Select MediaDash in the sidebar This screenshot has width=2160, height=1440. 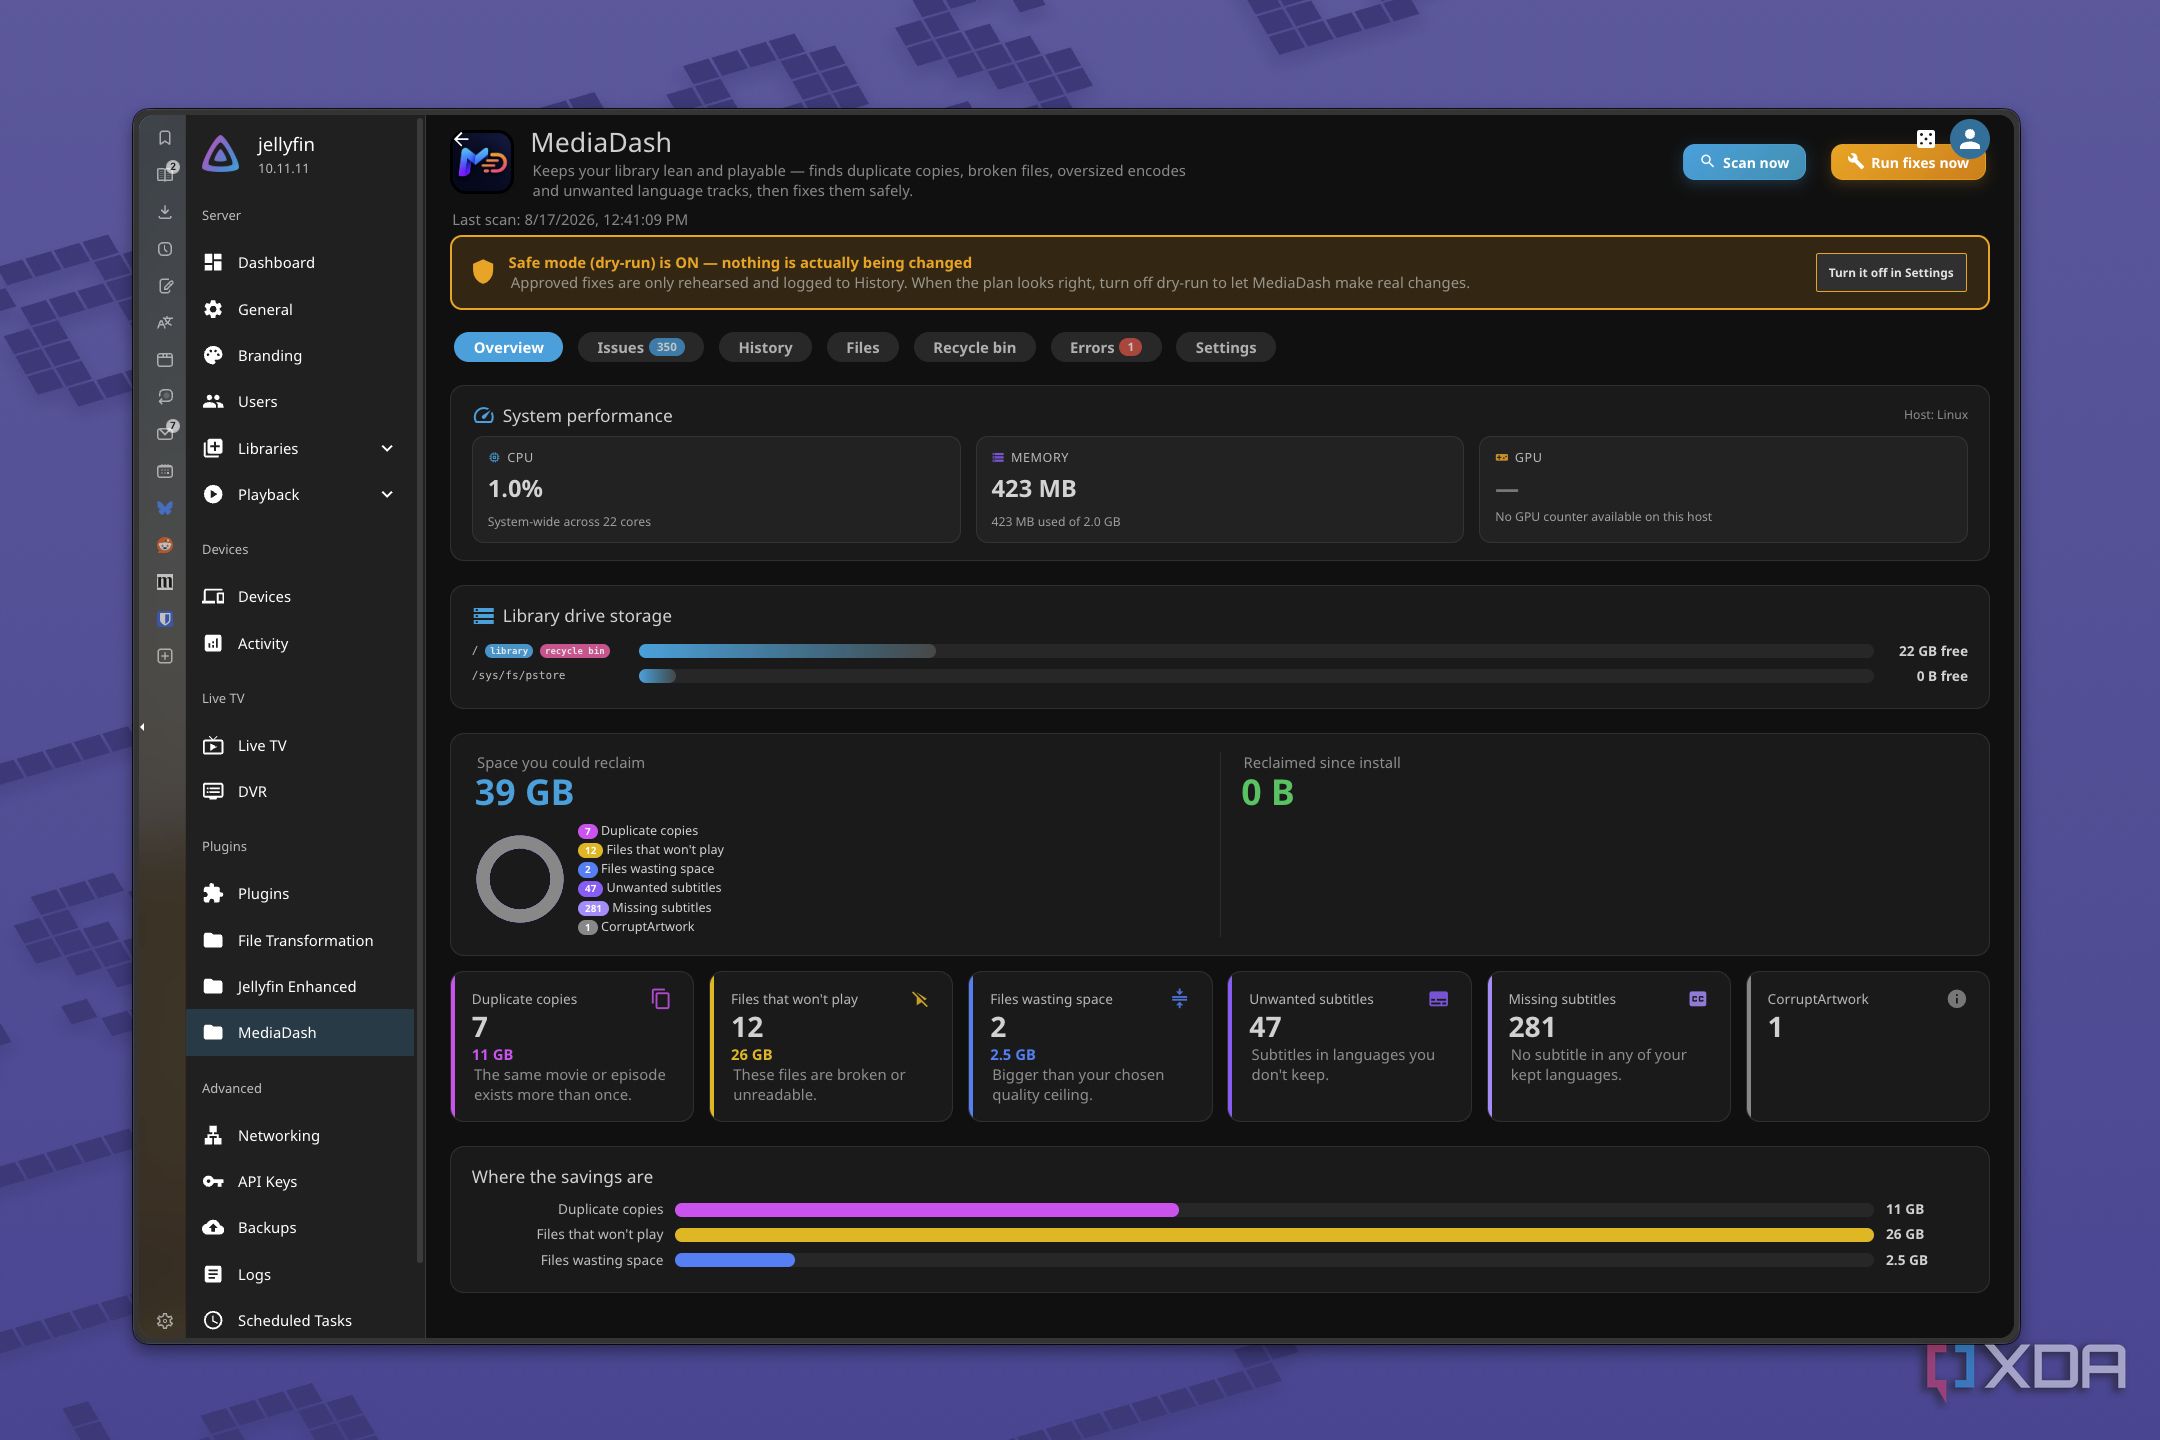click(x=299, y=1032)
